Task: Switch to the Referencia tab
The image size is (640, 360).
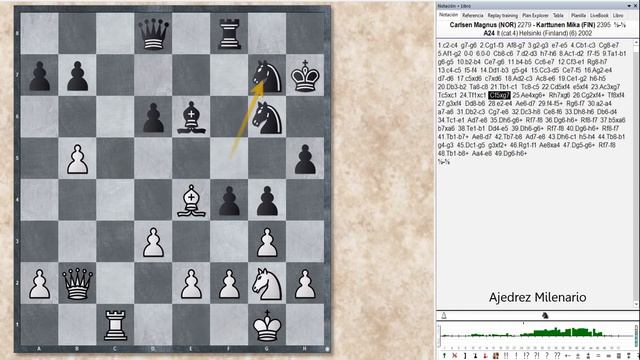Action: tap(473, 15)
